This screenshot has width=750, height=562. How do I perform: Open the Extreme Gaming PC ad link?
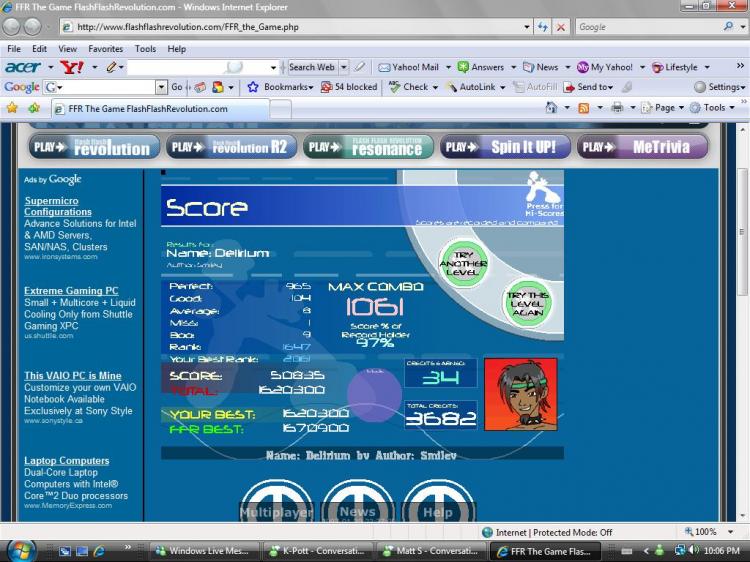click(71, 291)
